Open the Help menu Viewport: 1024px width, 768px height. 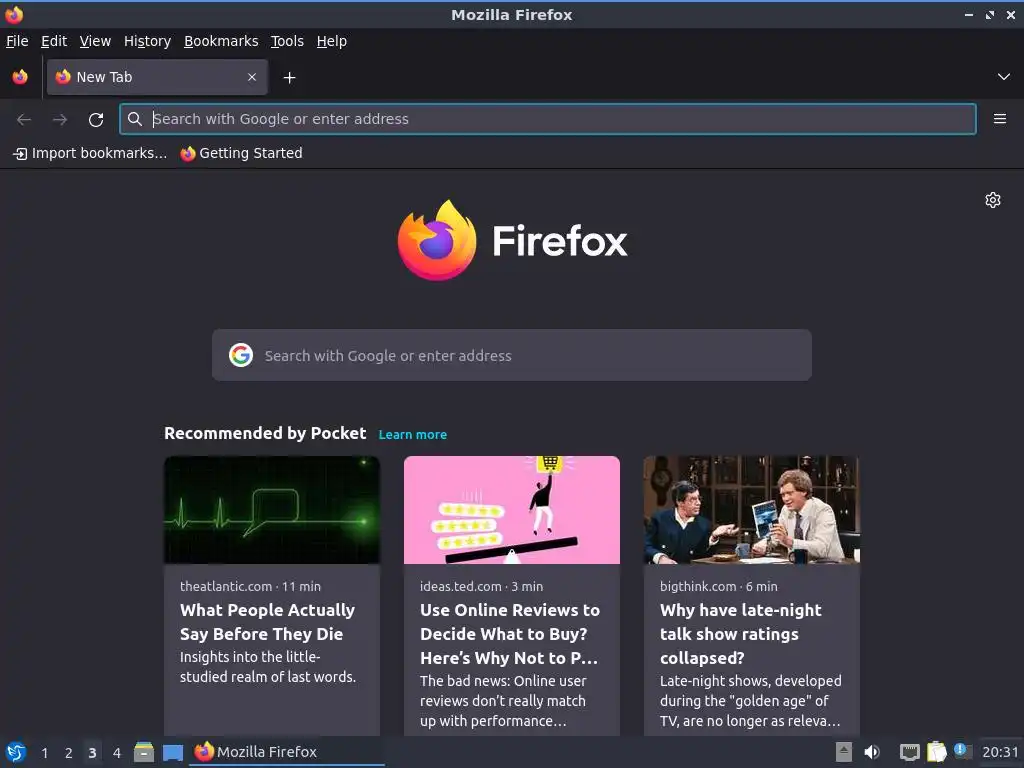pos(332,41)
